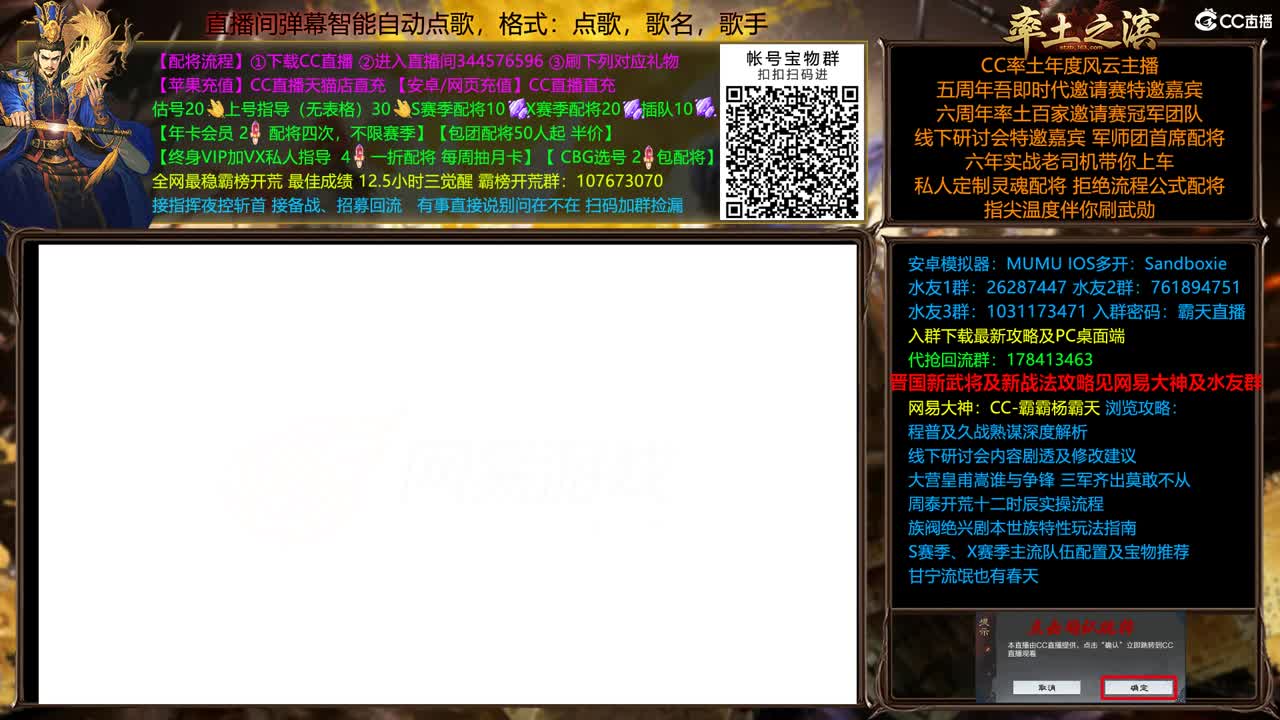This screenshot has width=1280, height=720.
Task: Click the 网易大神：CC-霸霸杨霸天 line
Action: 1043,408
